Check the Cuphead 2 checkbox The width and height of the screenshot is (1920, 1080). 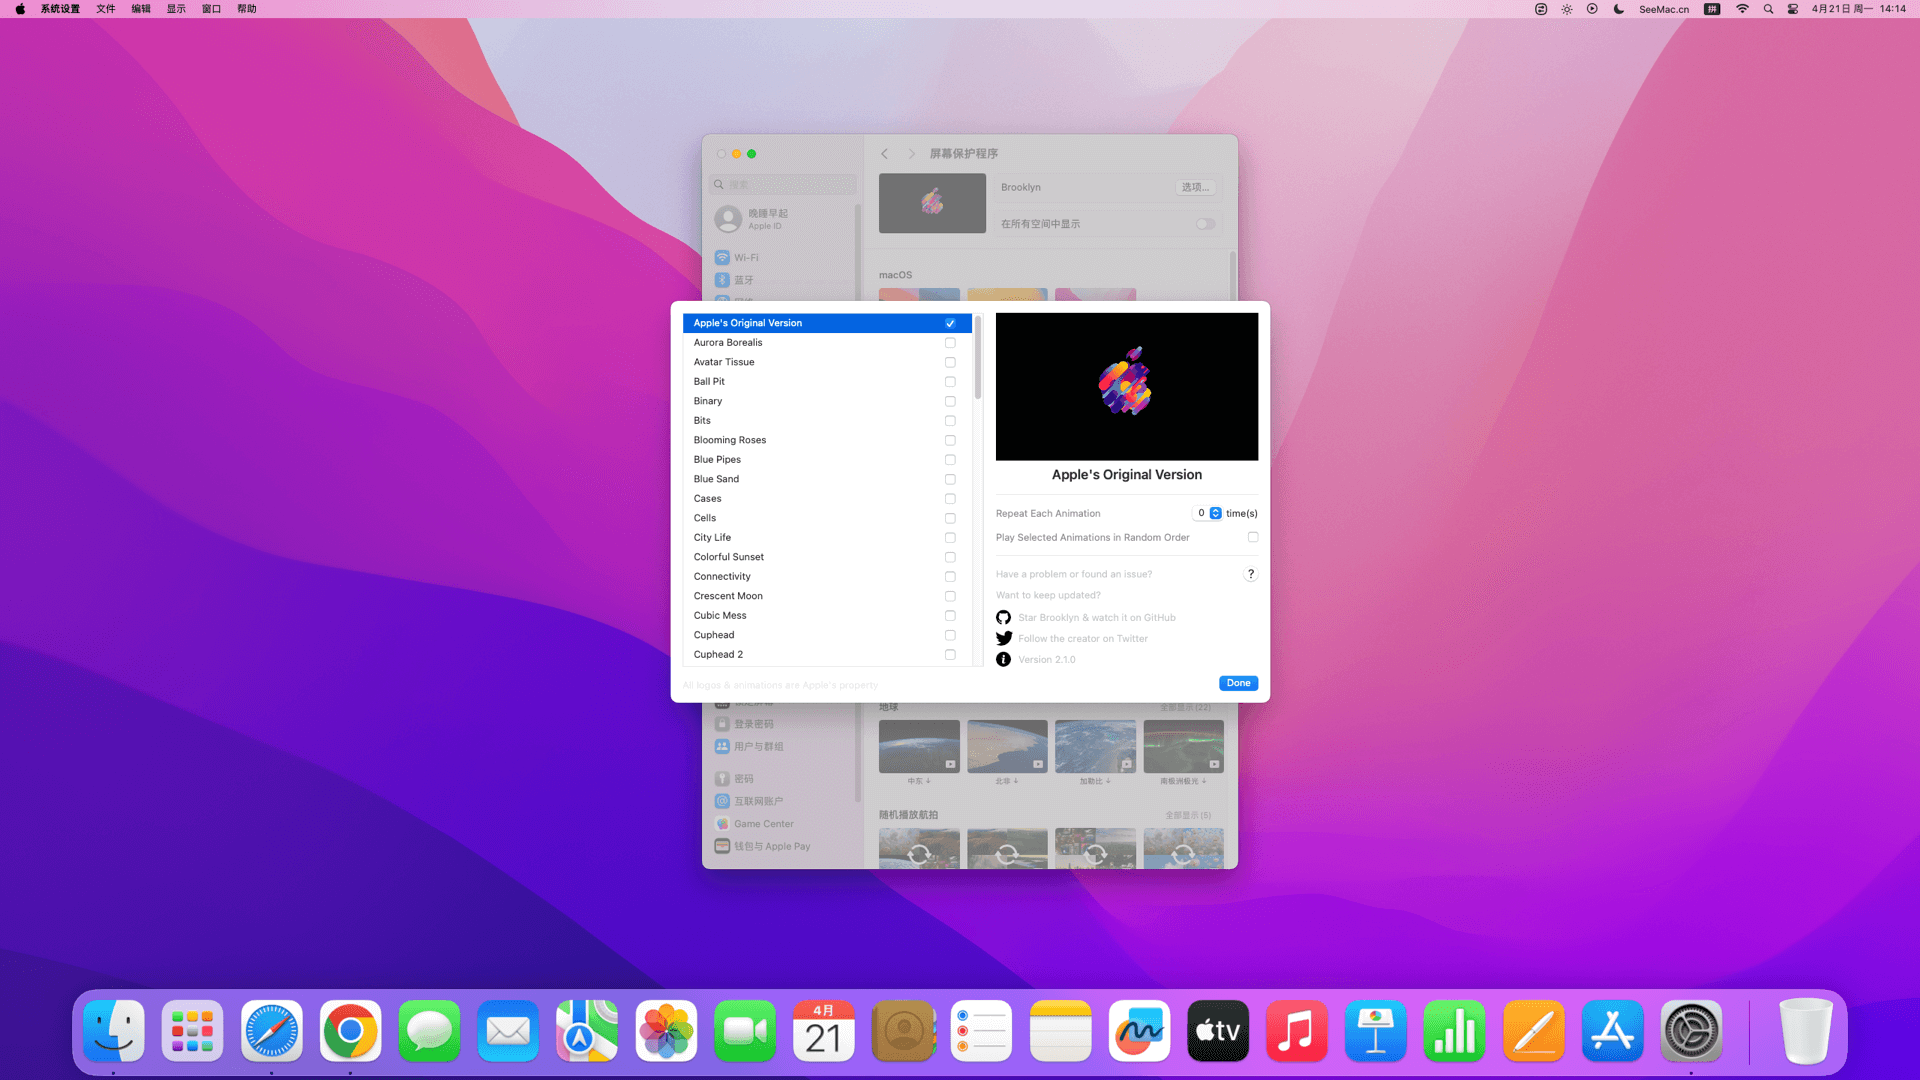click(950, 655)
